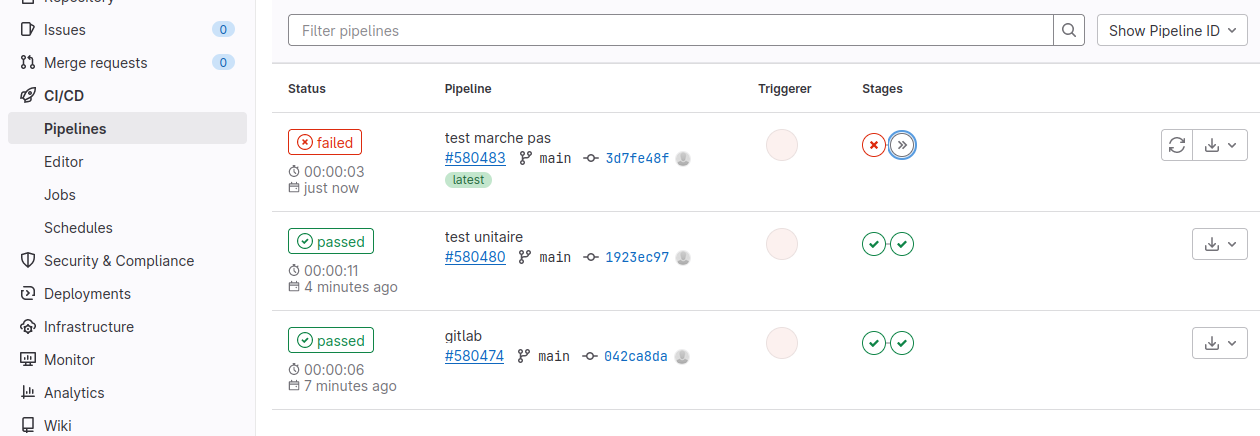Expand download artifacts dropdown for pipeline #580480
Viewport: 1260px width, 436px height.
click(x=1220, y=244)
